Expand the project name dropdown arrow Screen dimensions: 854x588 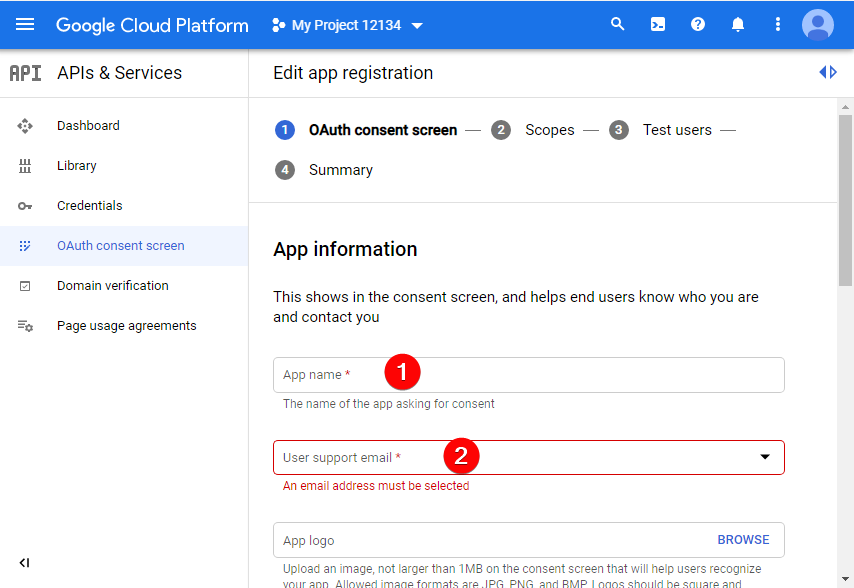(x=417, y=25)
